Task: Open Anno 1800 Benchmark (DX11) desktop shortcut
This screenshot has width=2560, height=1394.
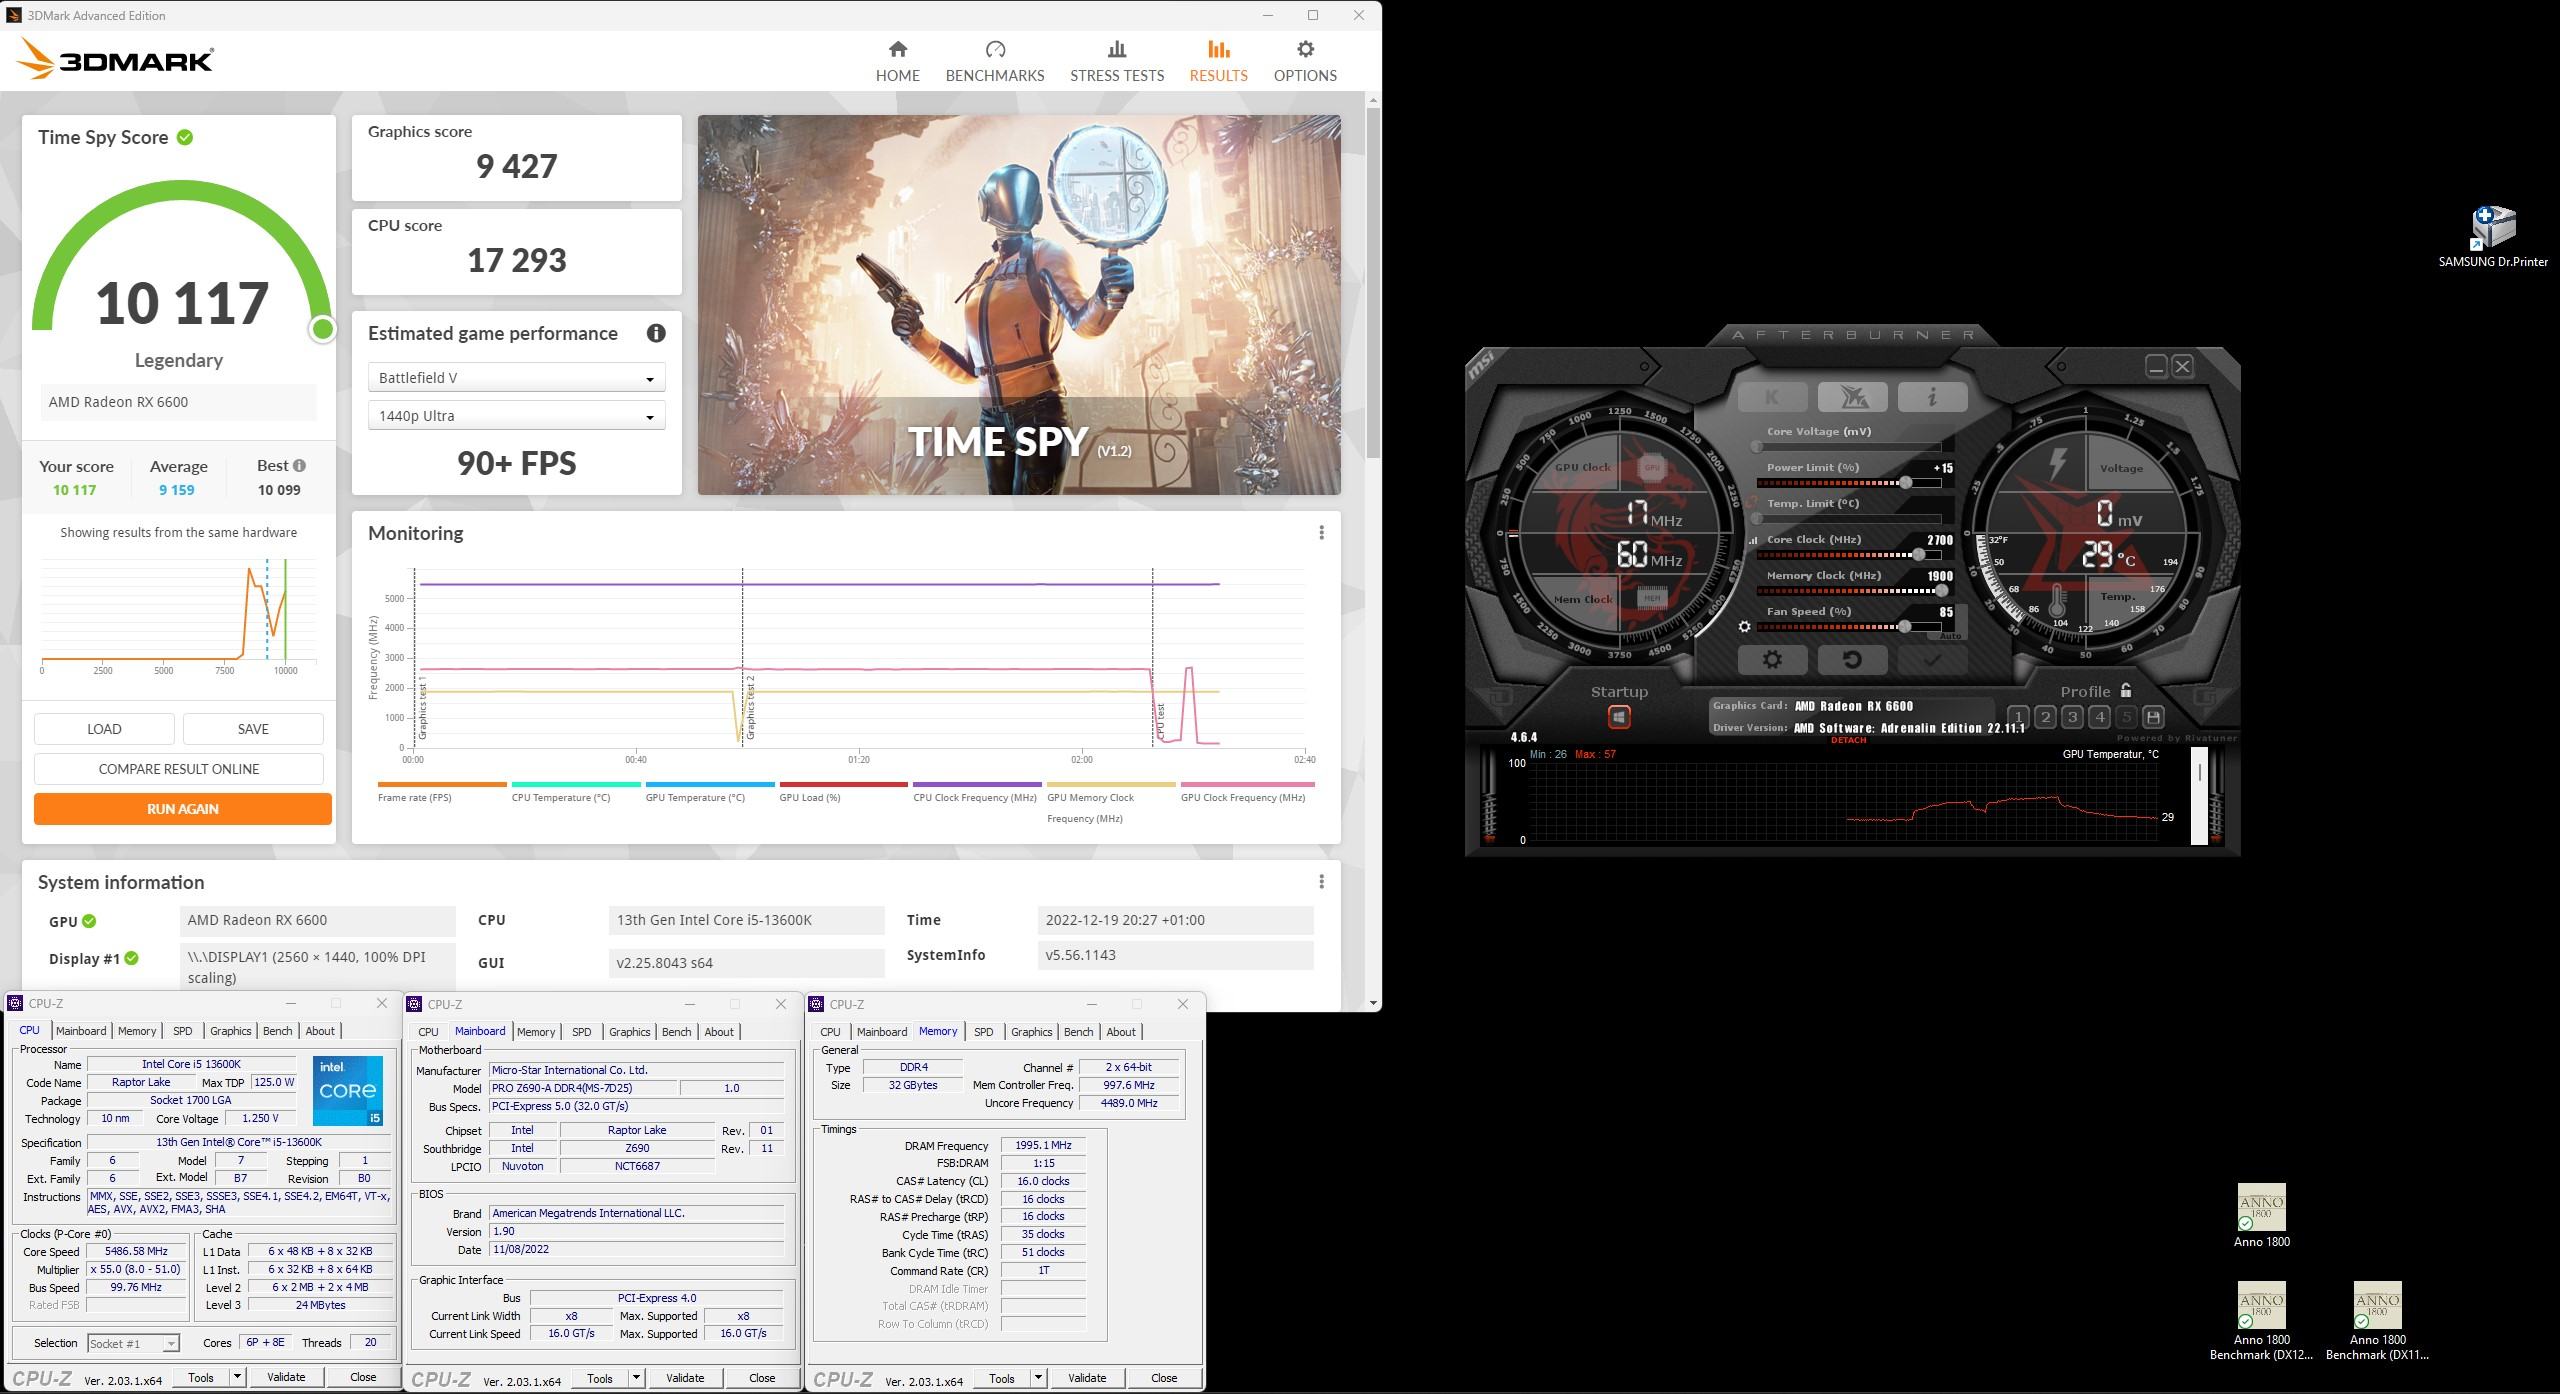Action: point(2377,1322)
